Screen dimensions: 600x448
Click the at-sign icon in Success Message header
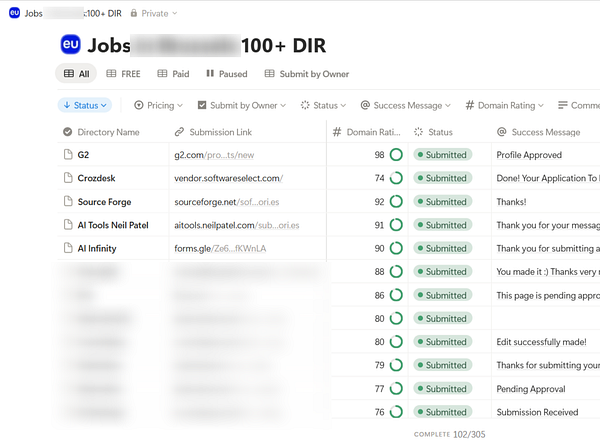502,132
